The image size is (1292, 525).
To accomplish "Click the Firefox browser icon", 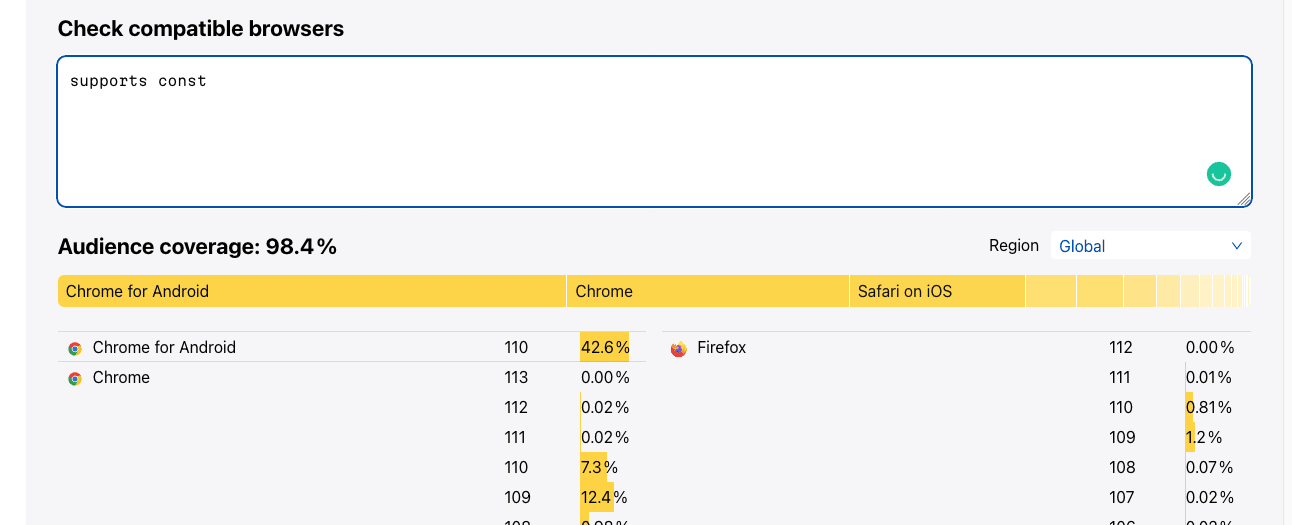I will [x=679, y=349].
